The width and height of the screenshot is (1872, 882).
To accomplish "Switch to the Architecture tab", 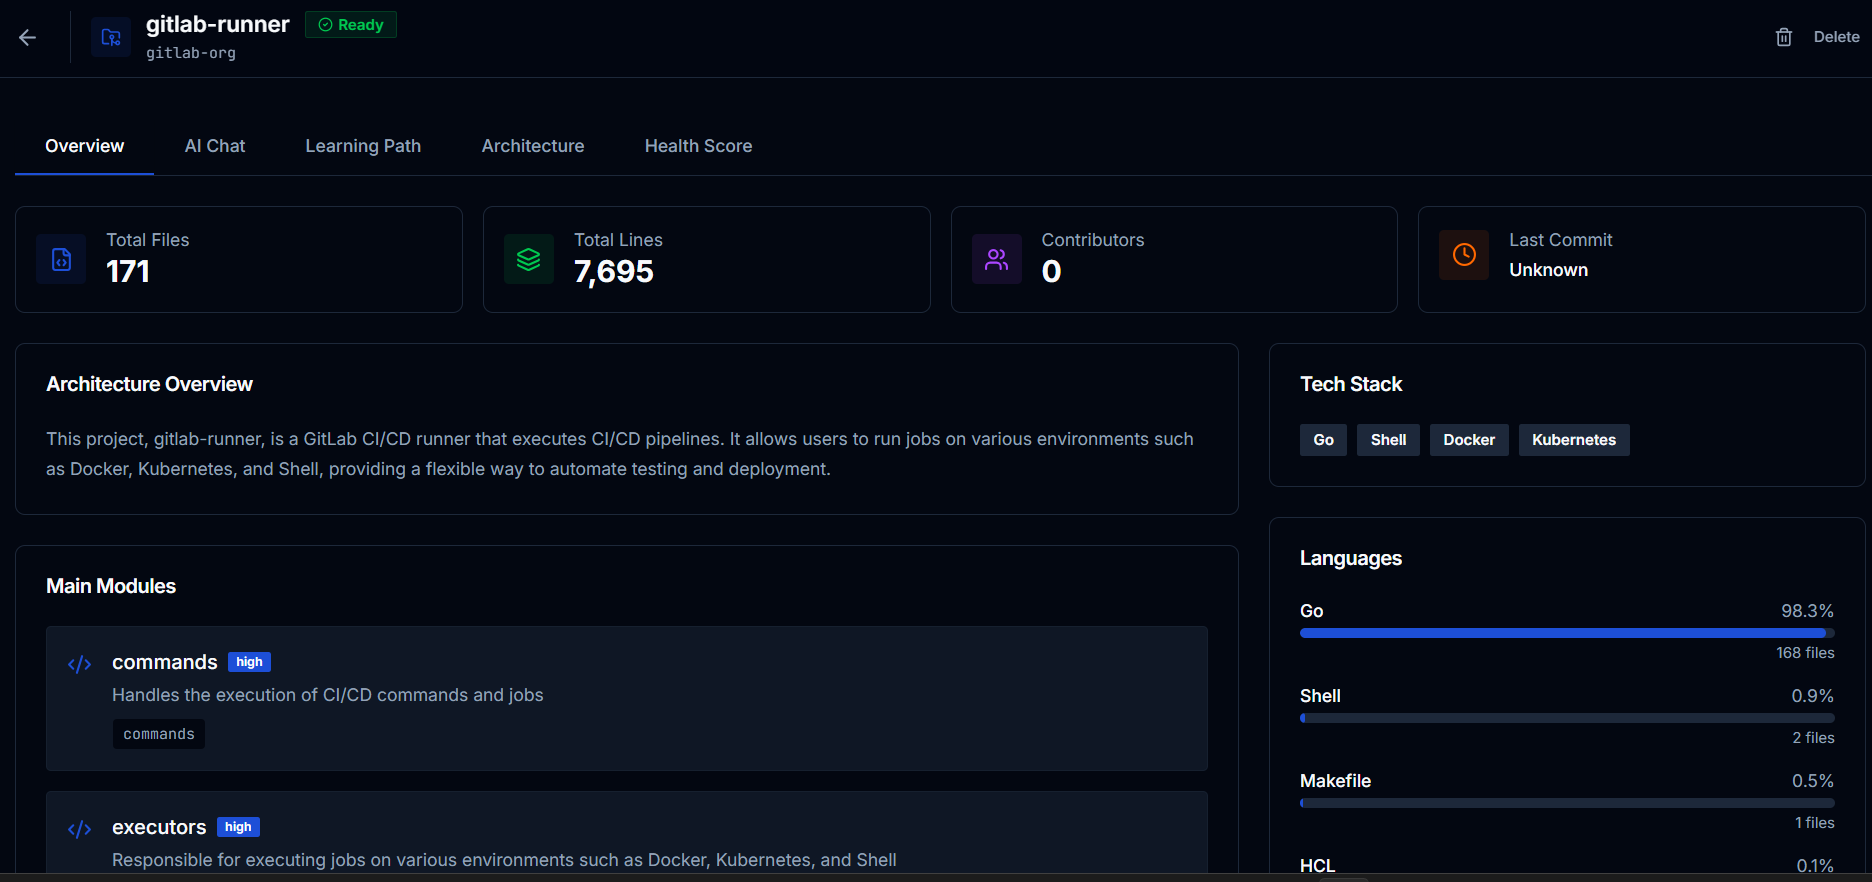I will pos(533,146).
